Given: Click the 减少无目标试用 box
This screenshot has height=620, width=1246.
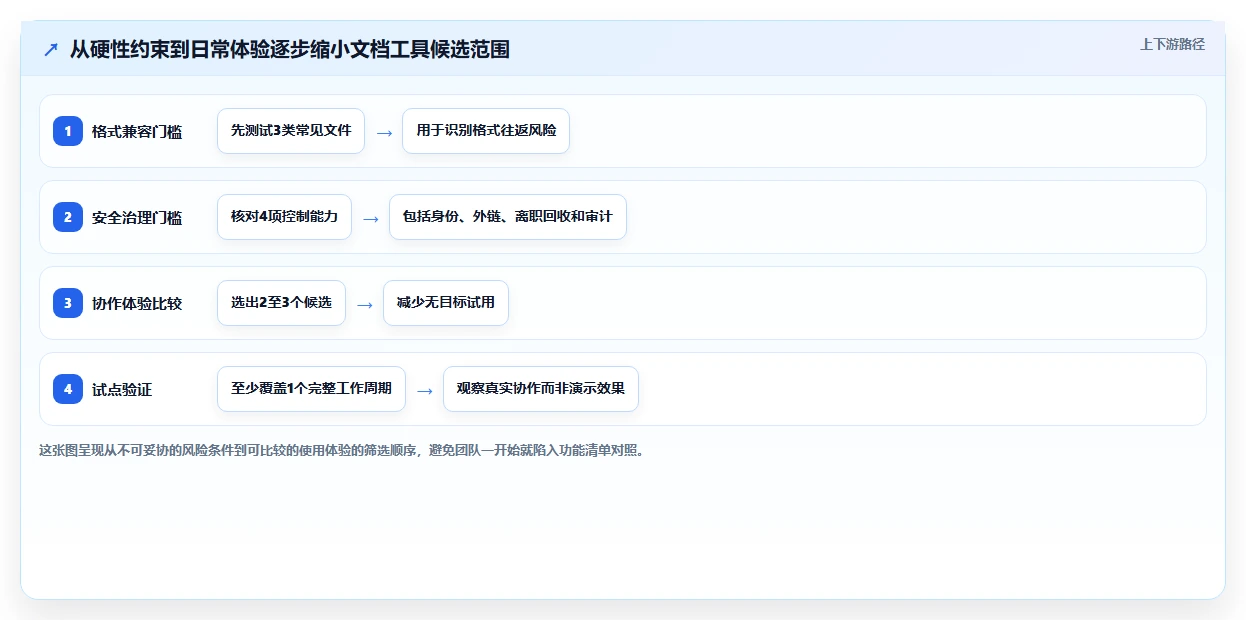Looking at the screenshot, I should pyautogui.click(x=446, y=303).
